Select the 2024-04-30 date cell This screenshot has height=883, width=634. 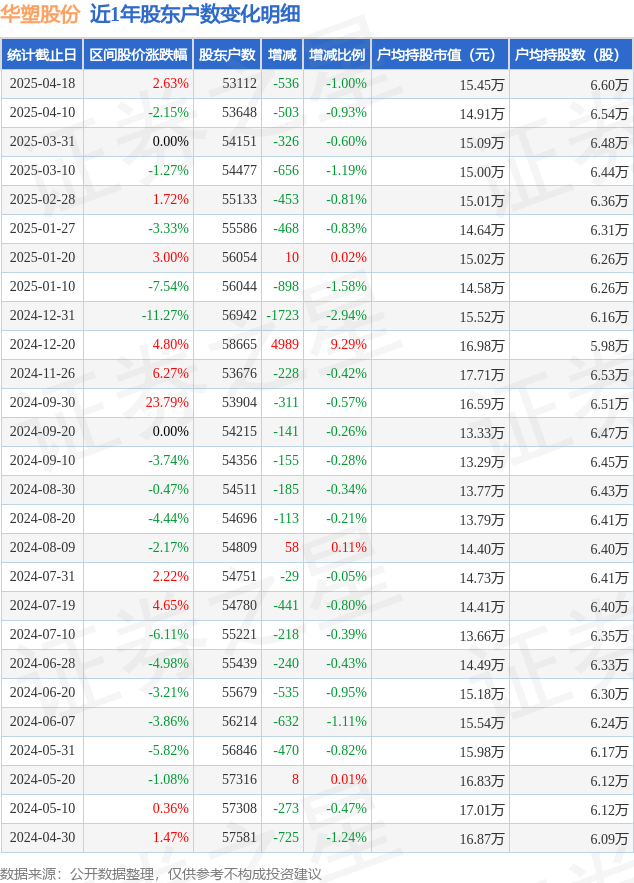[x=42, y=837]
